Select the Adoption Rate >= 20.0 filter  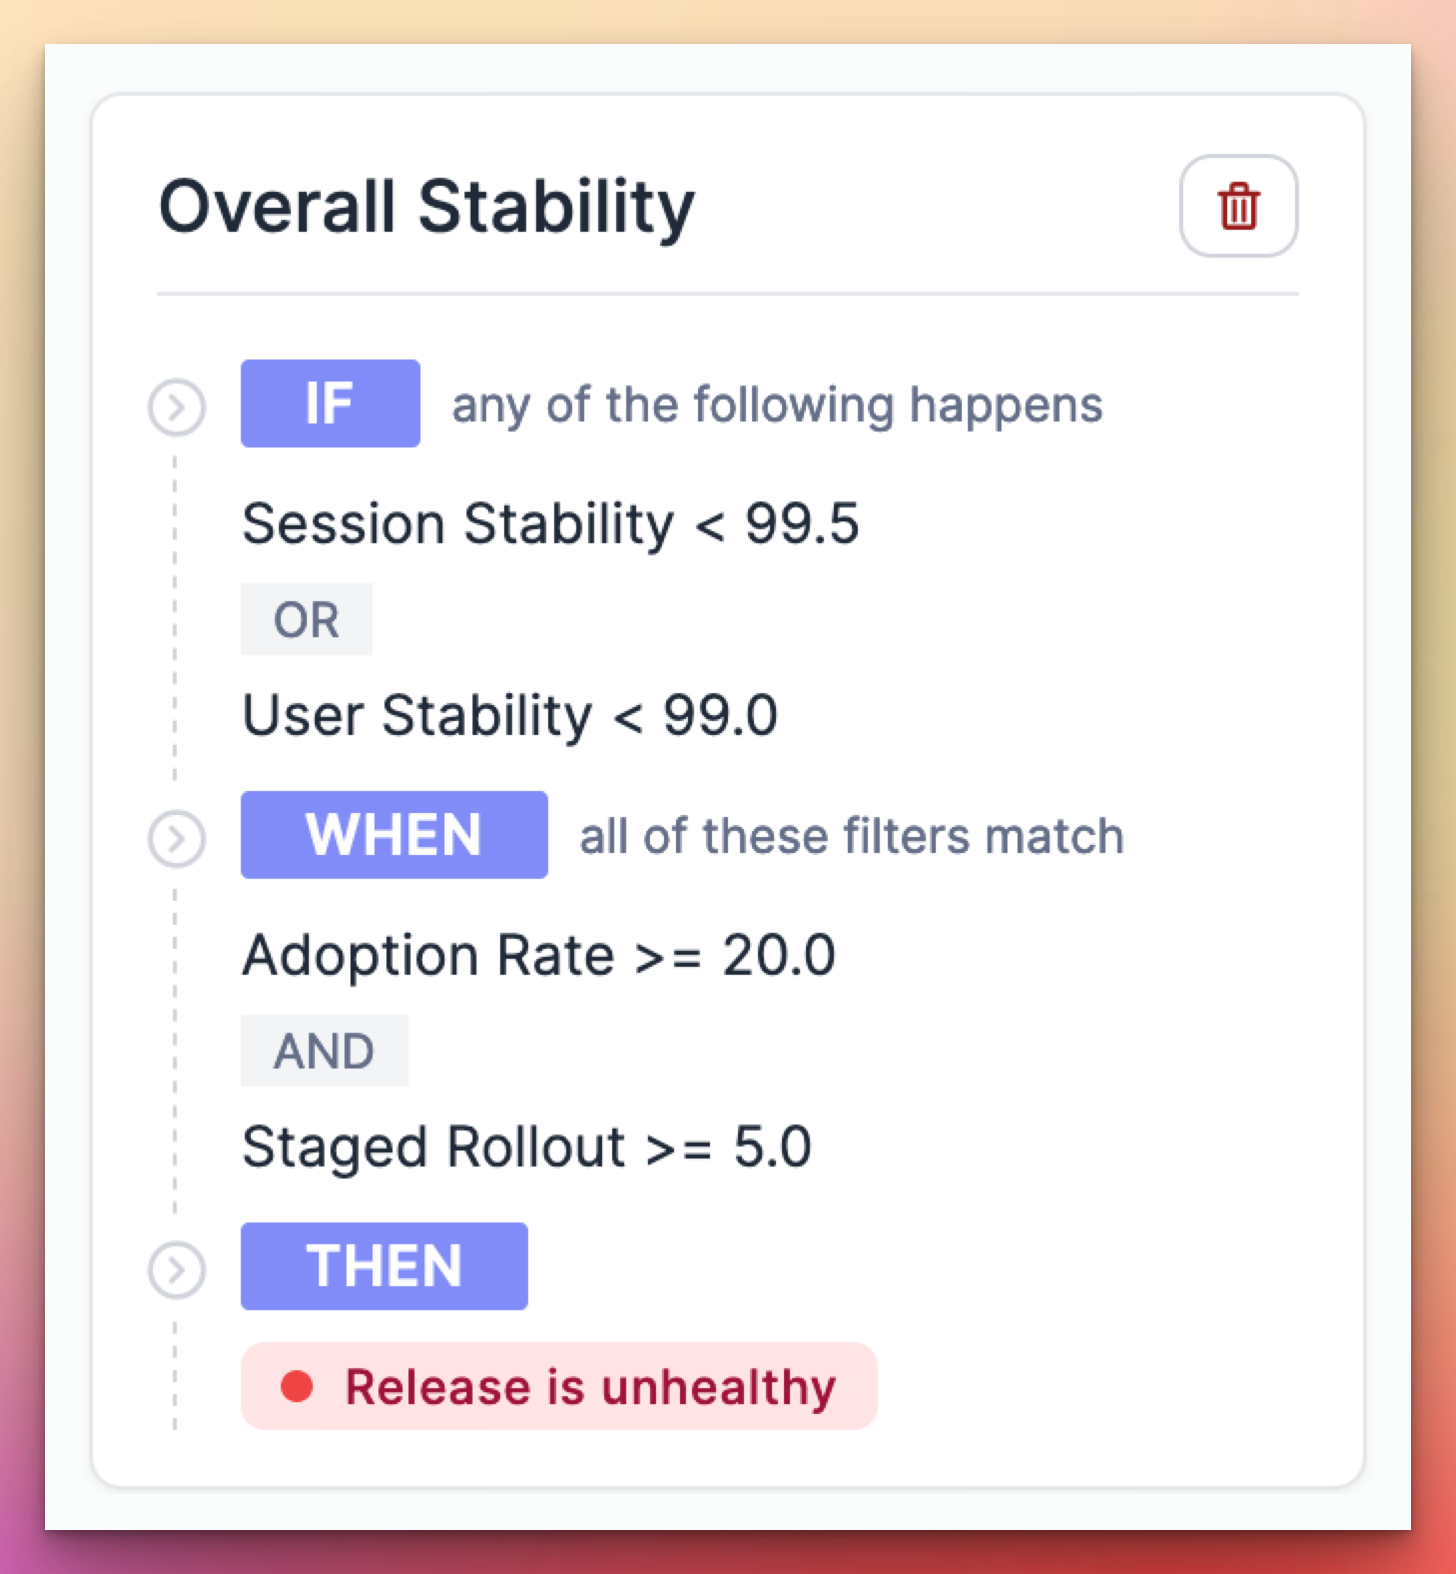click(539, 956)
